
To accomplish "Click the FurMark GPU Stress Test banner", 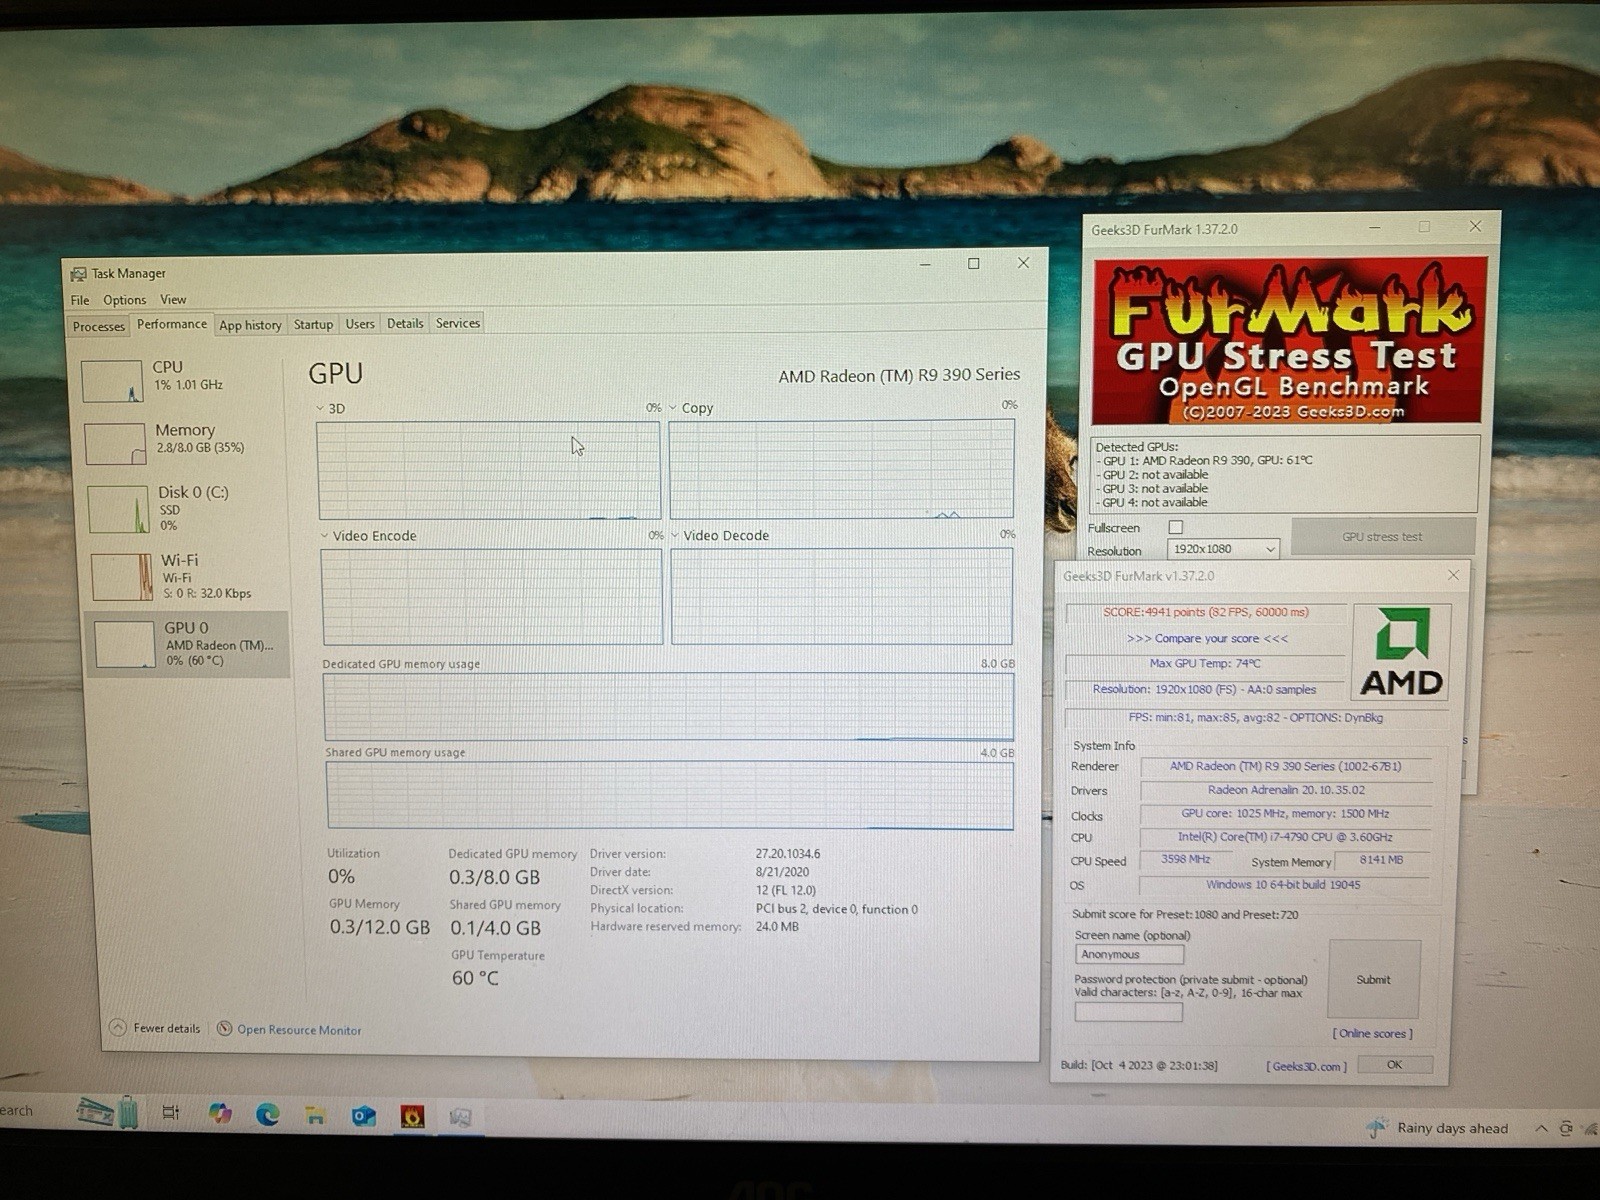I will [1290, 340].
